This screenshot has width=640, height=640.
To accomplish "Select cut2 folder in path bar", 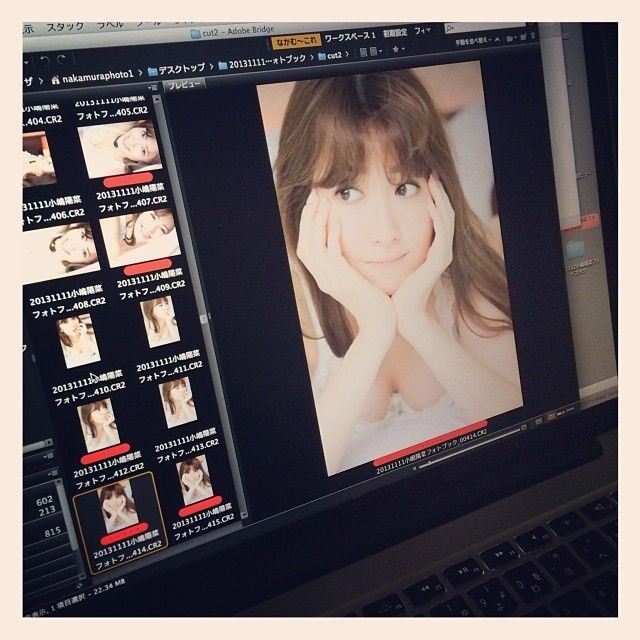I will (x=330, y=56).
